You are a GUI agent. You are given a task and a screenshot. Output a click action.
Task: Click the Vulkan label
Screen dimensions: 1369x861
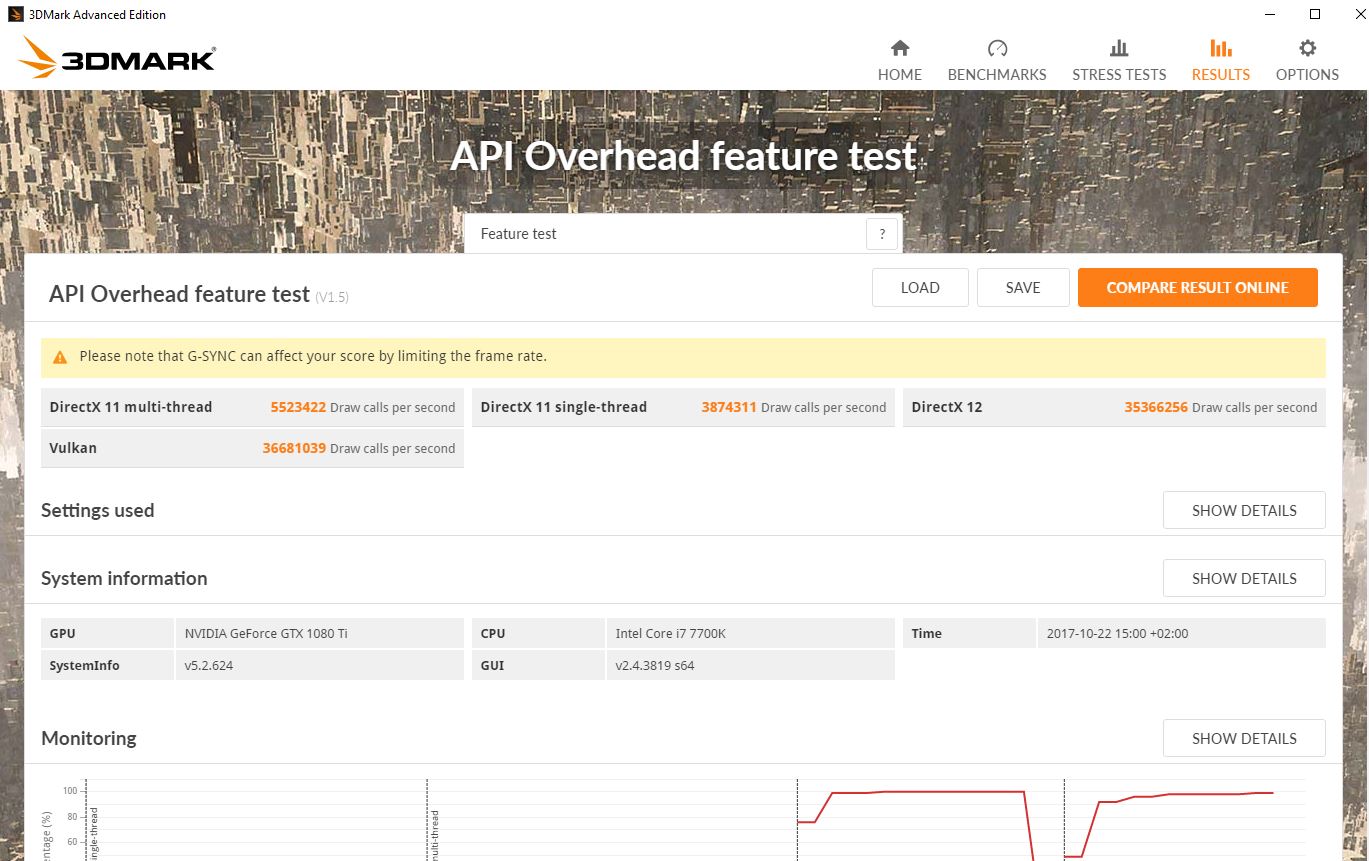73,448
